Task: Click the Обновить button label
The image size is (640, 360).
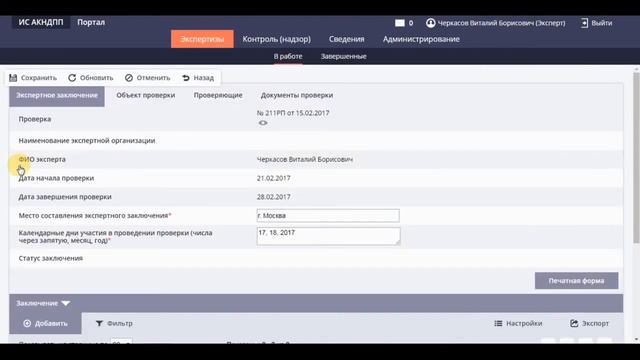Action: pyautogui.click(x=96, y=78)
